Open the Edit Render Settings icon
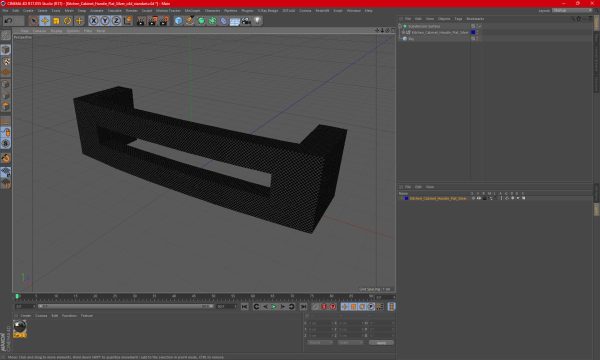The image size is (600, 360). (x=164, y=21)
